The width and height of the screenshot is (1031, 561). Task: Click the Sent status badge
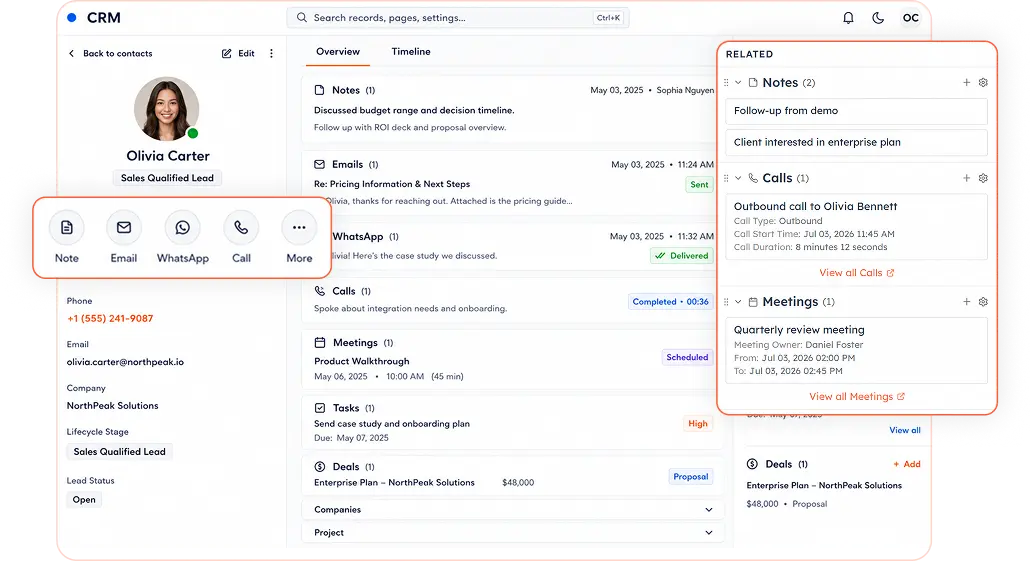(x=699, y=185)
